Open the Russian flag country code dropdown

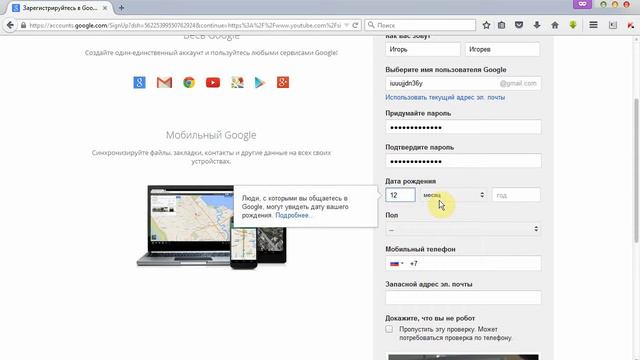click(x=397, y=264)
